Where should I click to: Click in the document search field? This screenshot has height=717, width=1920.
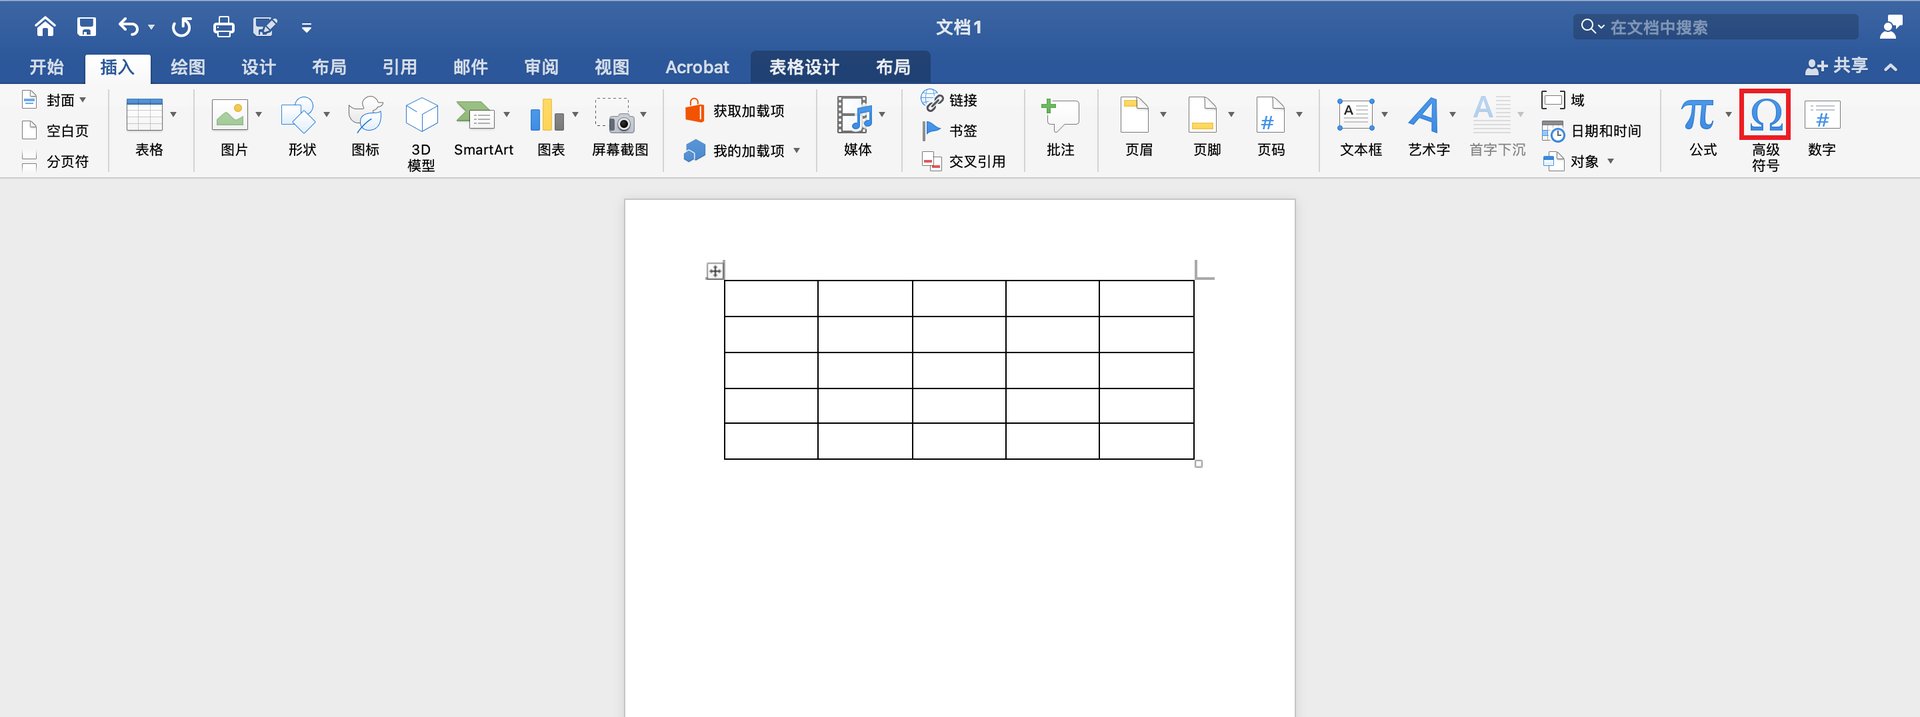pos(1715,27)
